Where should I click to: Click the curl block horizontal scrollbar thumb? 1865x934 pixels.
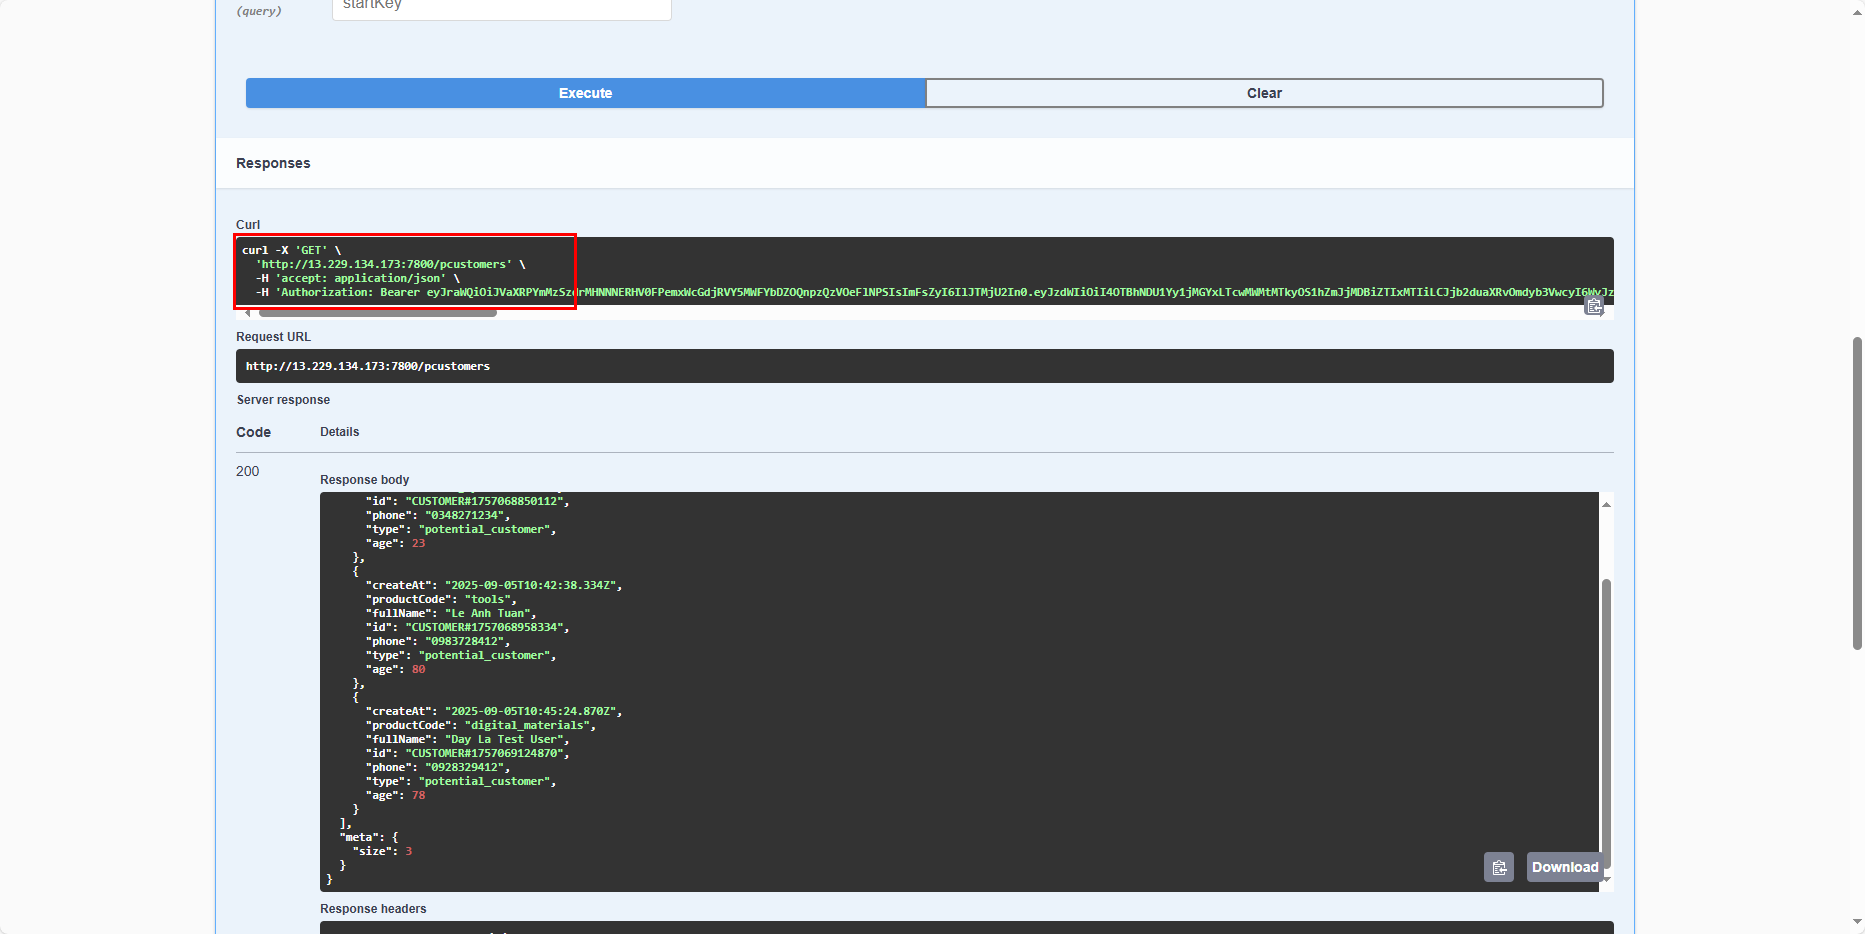[x=377, y=313]
